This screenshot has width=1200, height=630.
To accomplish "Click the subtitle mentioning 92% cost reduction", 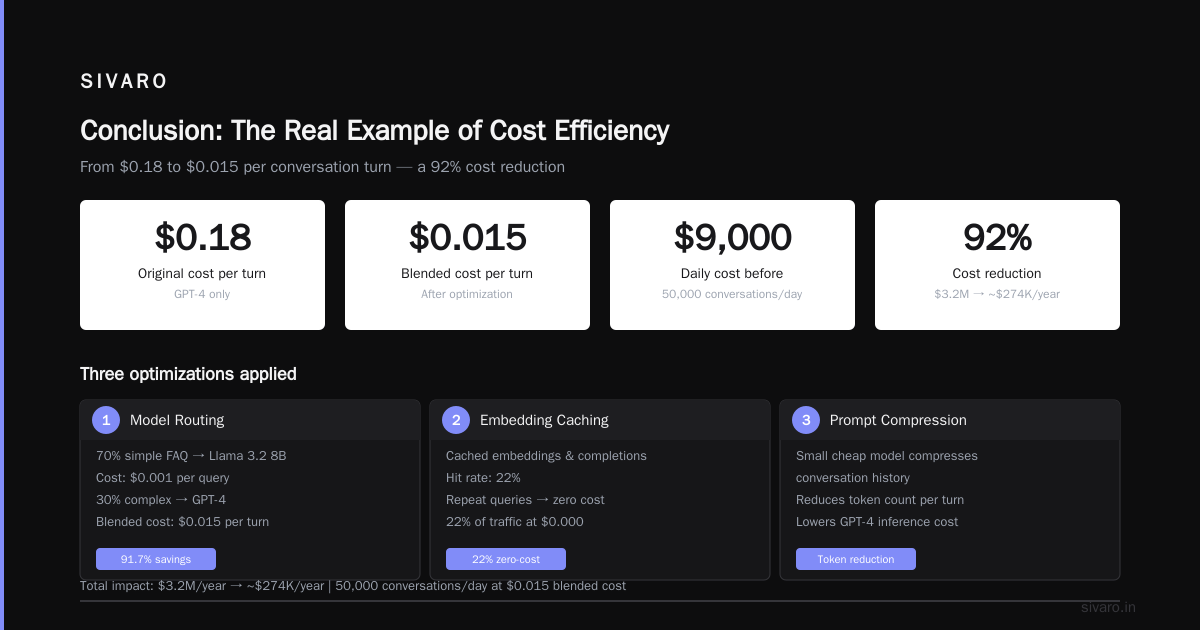I will 322,167.
